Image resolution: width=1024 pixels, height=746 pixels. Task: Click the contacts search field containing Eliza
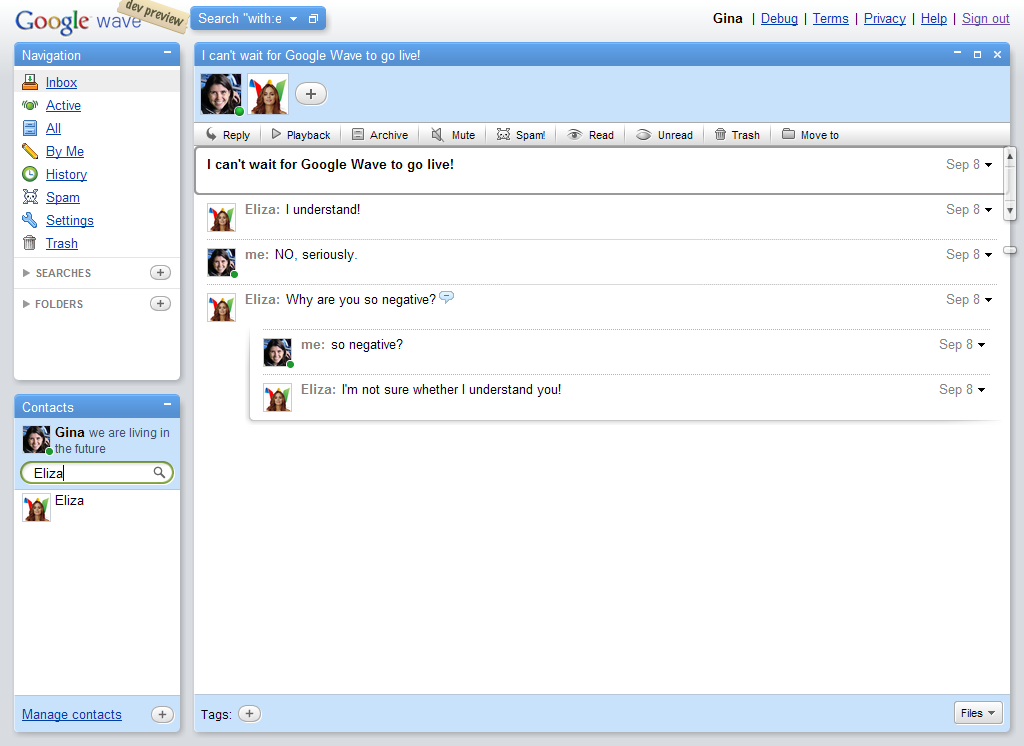[97, 473]
